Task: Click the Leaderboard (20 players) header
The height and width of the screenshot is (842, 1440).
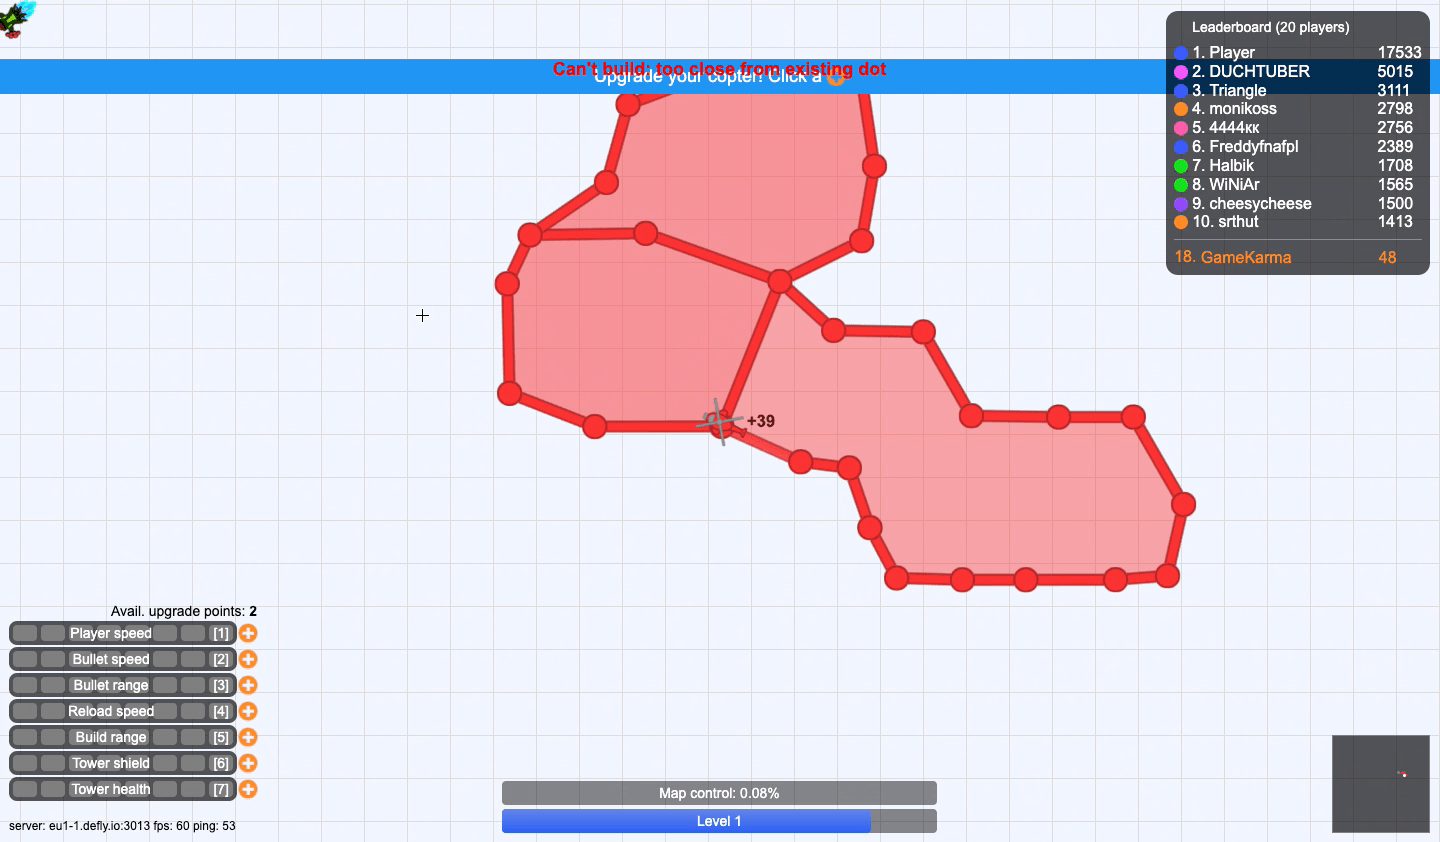Action: tap(1270, 27)
